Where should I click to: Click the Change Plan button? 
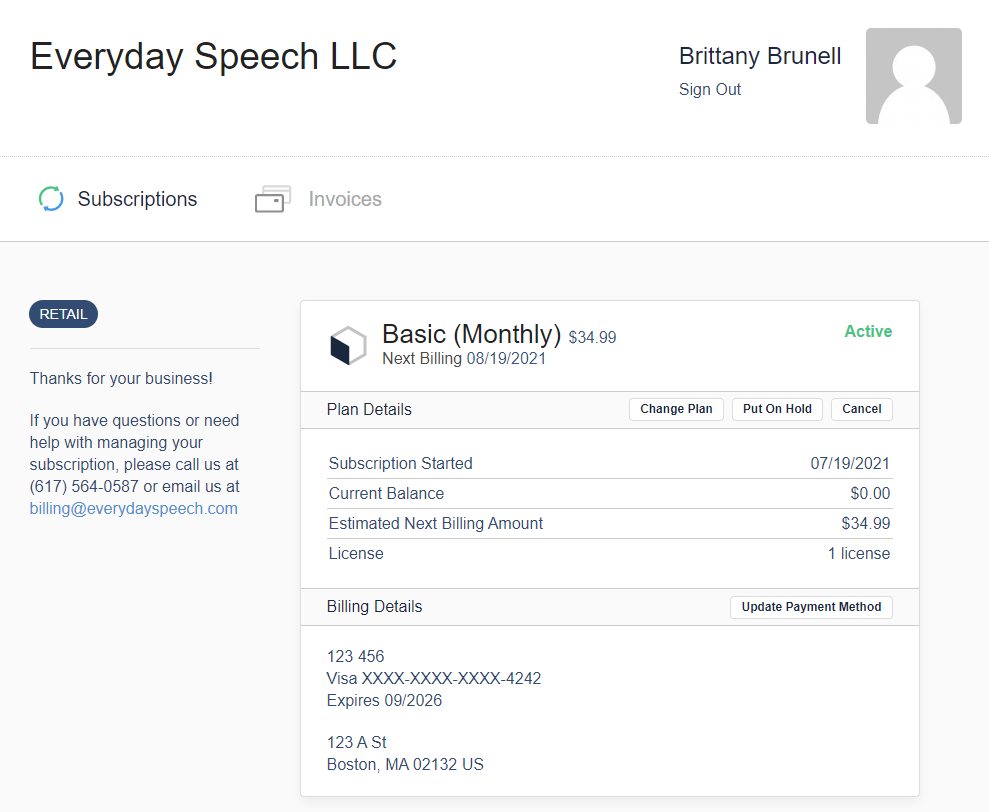[x=676, y=409]
